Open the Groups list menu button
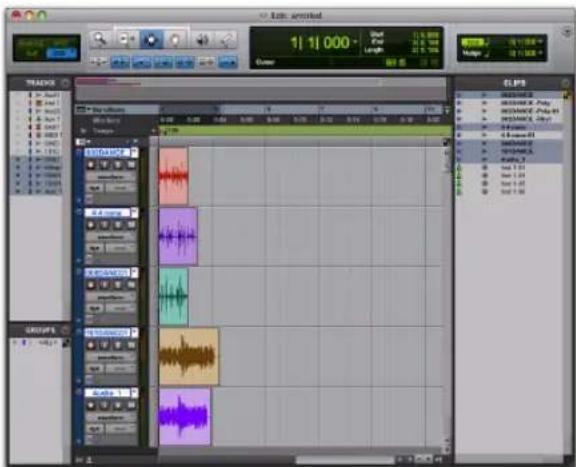Image resolution: width=576 pixels, height=467 pixels. click(x=65, y=330)
